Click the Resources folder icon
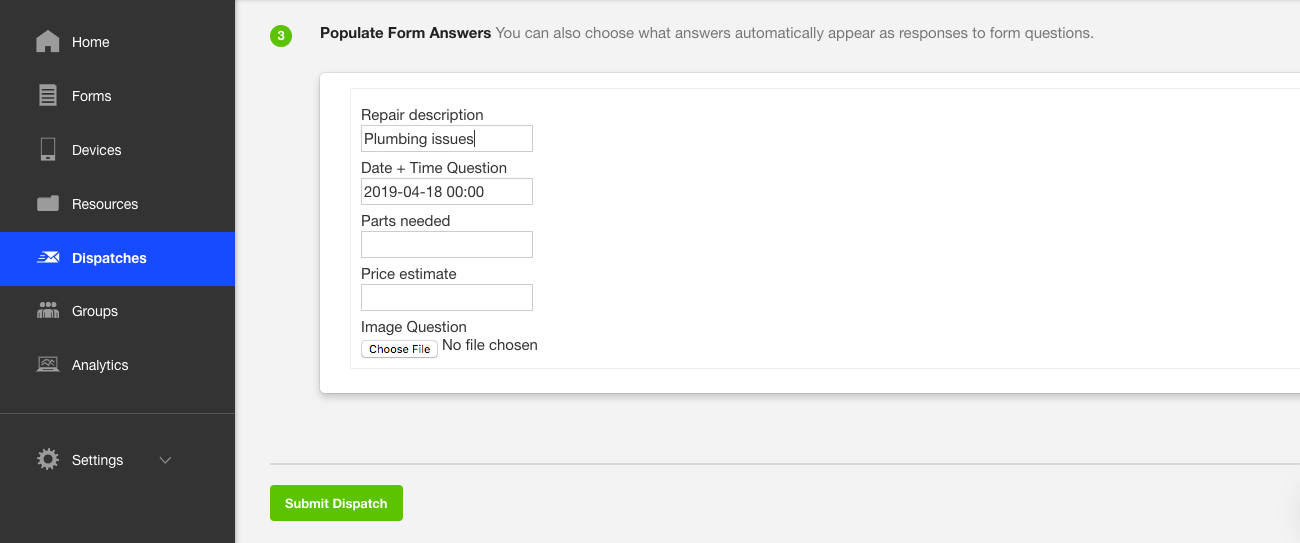This screenshot has width=1300, height=543. pyautogui.click(x=47, y=204)
